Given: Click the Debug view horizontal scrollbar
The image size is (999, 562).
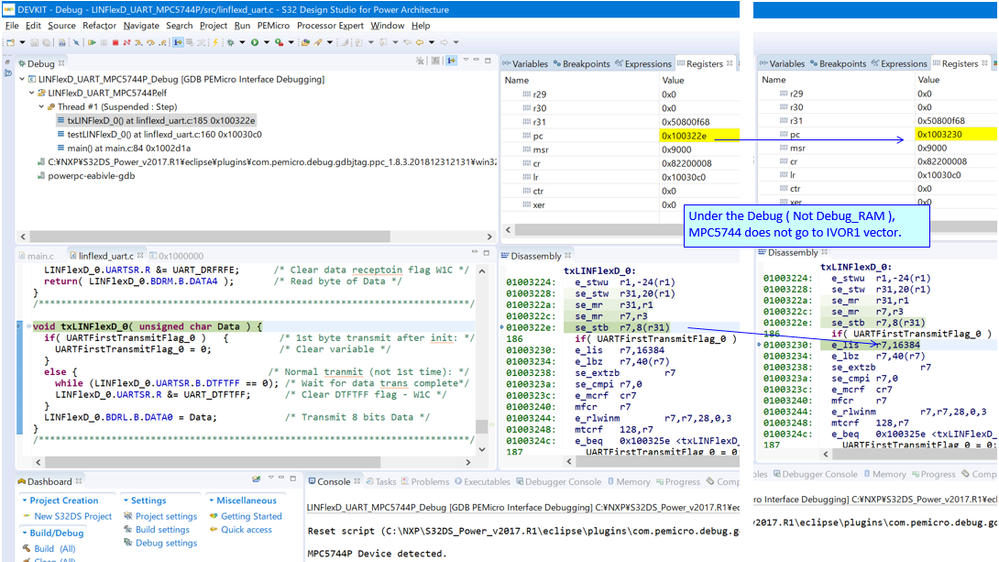Looking at the screenshot, I should [210, 236].
